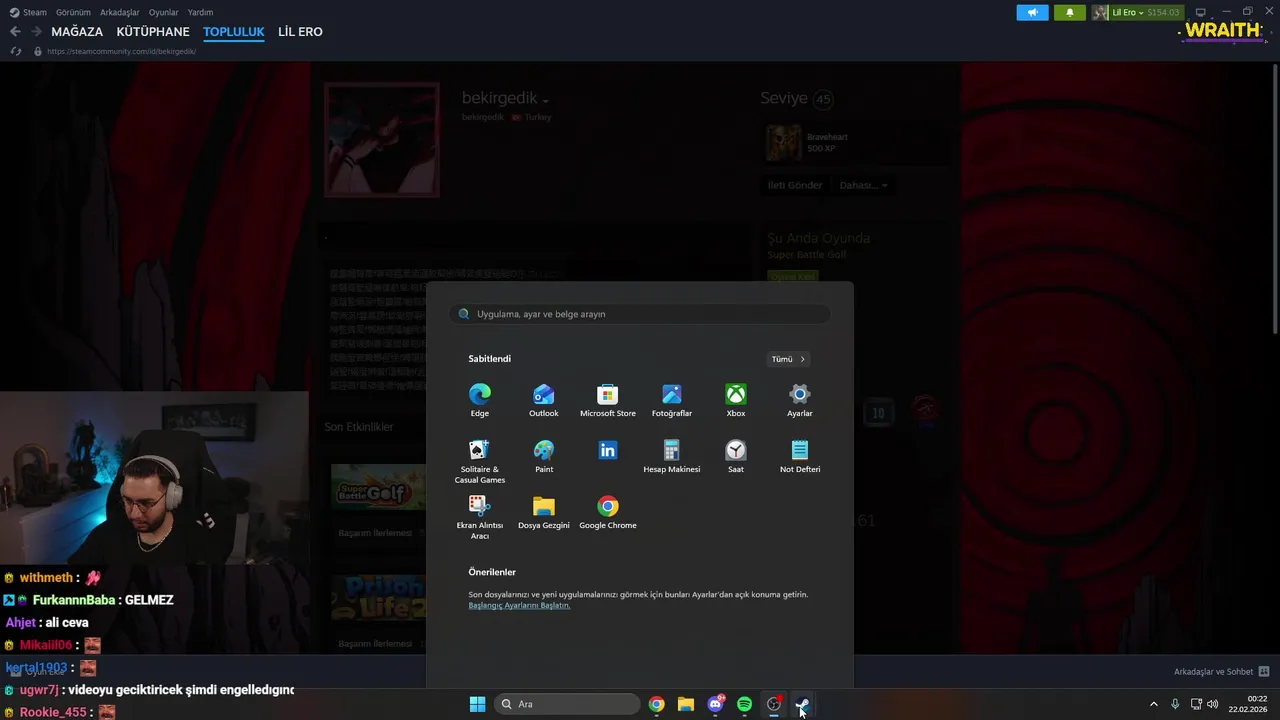Click the bekirgedik profile avatar
This screenshot has height=720, width=1280.
[x=381, y=139]
